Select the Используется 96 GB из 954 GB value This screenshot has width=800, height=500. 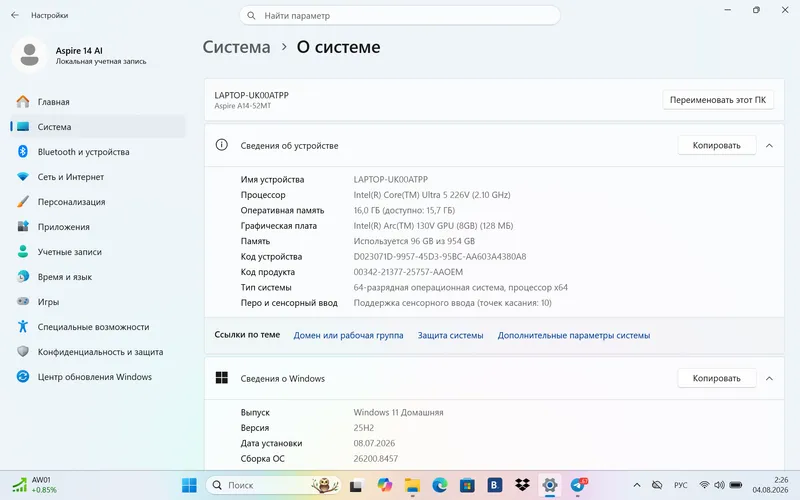coord(414,241)
